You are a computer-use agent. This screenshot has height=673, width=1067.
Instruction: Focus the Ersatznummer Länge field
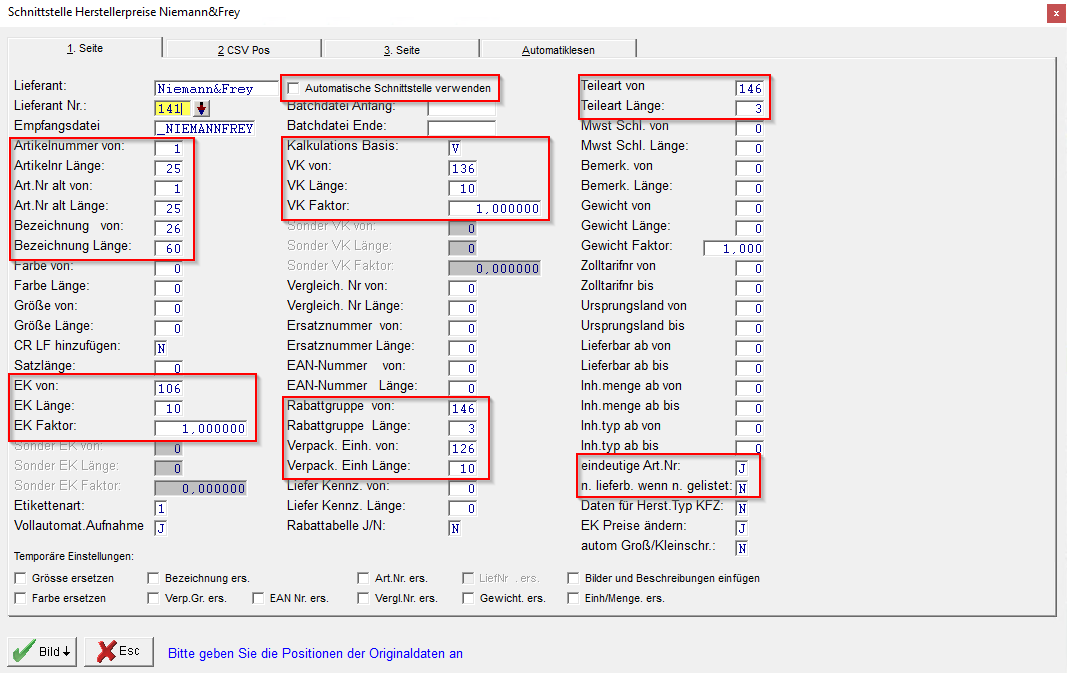pyautogui.click(x=463, y=348)
